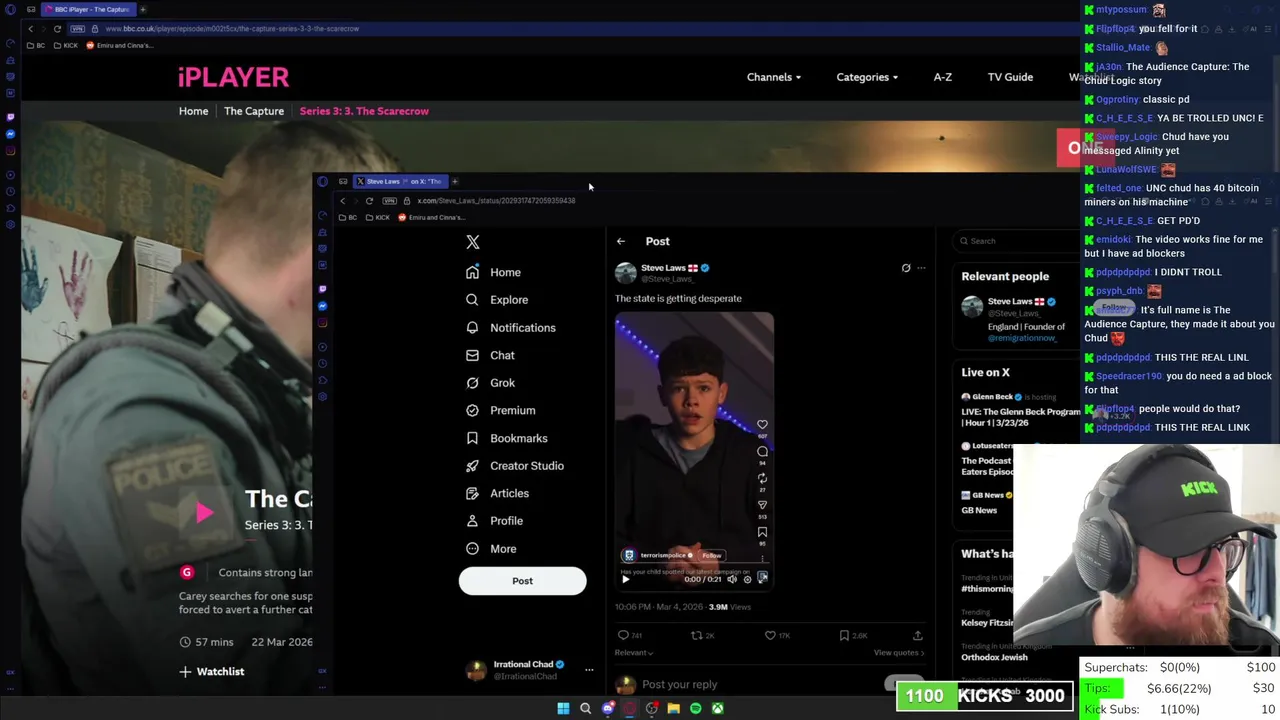The width and height of the screenshot is (1280, 720).
Task: Click the share upload icon on the tweet
Action: [918, 635]
